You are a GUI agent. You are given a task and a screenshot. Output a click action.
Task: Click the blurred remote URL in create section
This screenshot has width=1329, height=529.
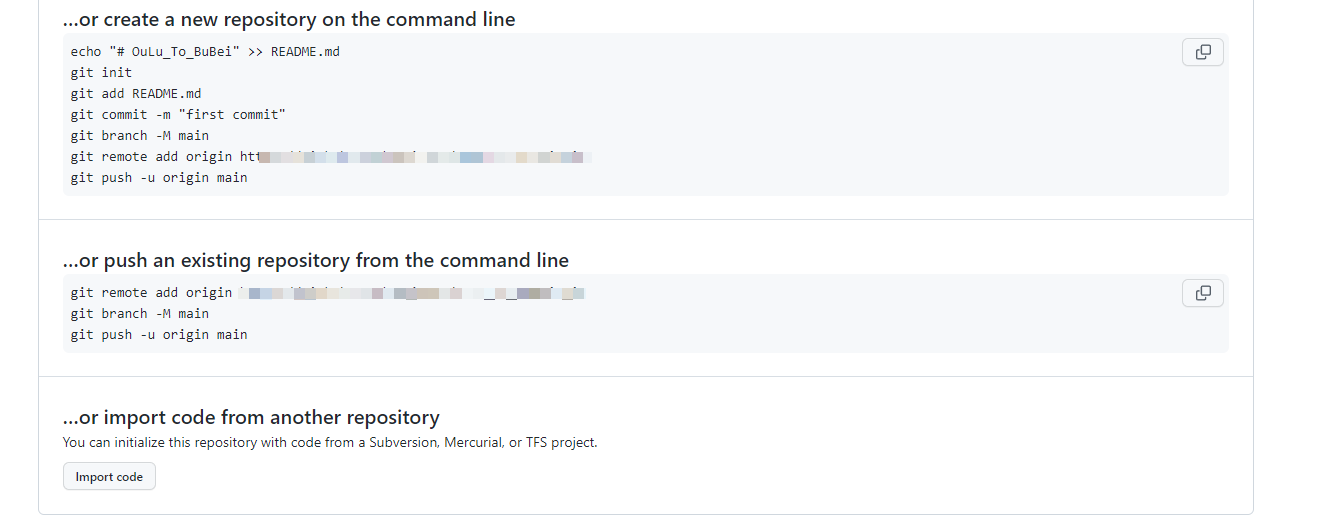pos(420,157)
